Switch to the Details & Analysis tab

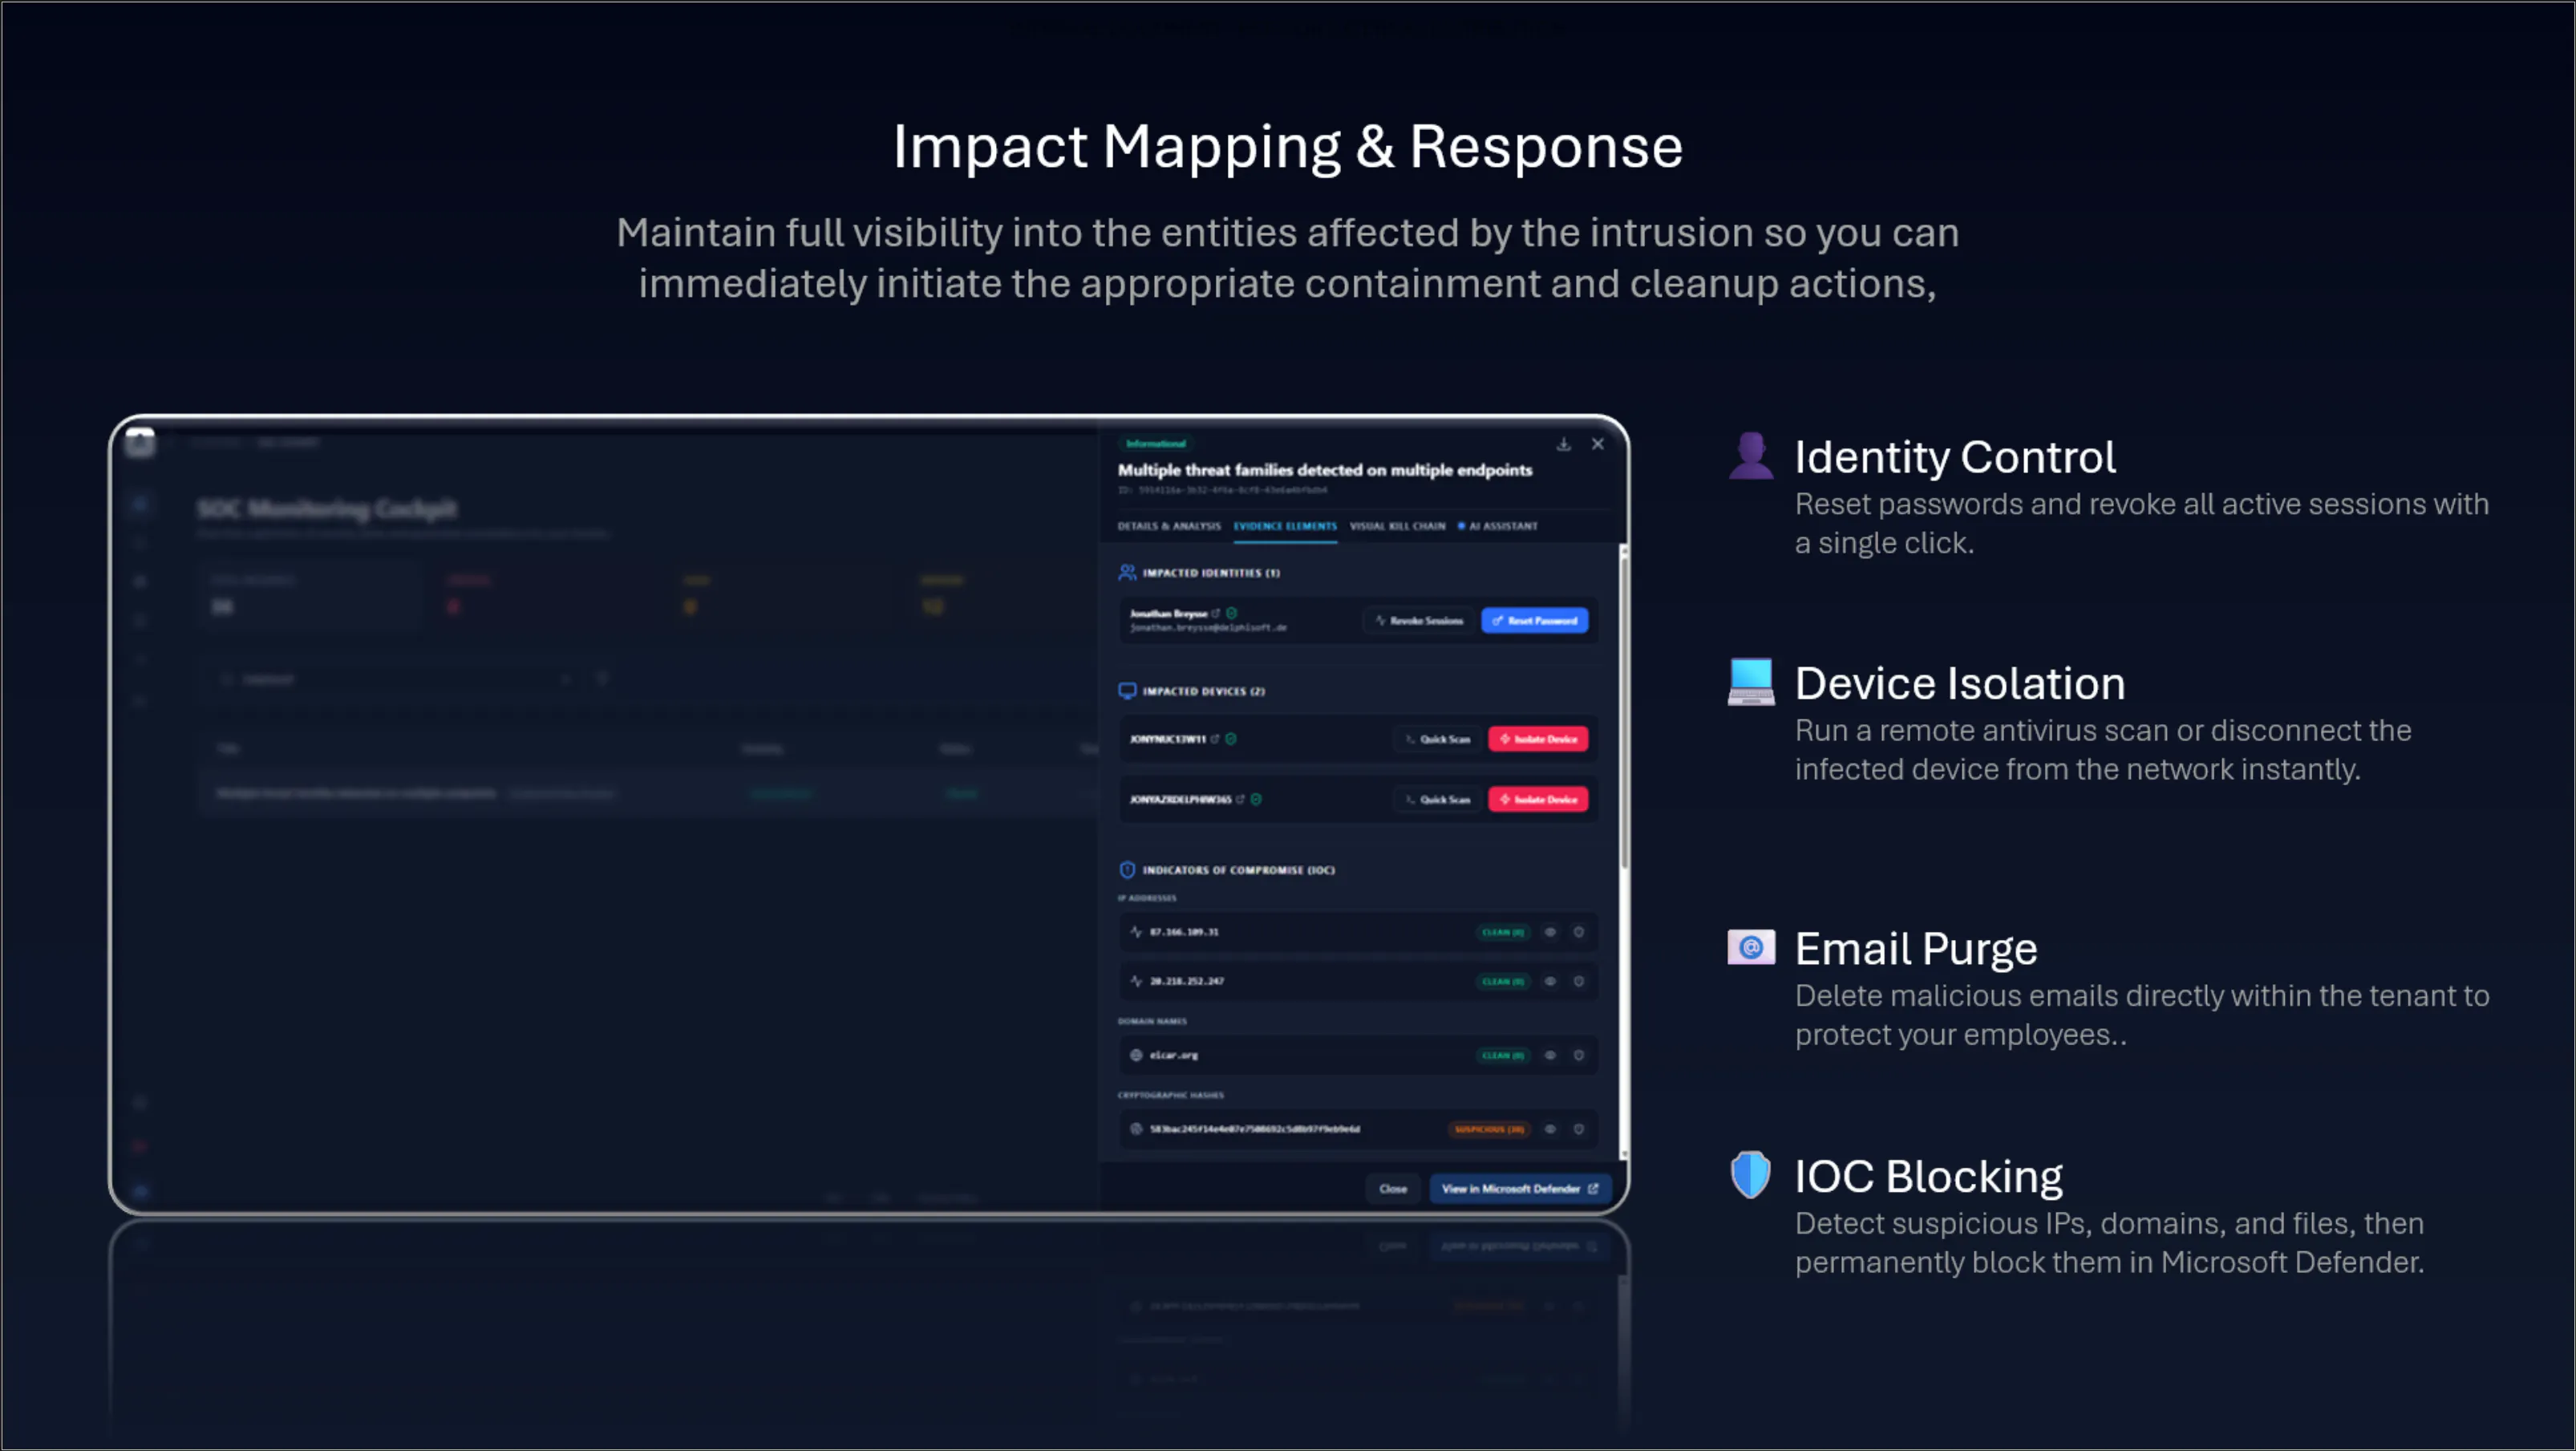(1169, 526)
